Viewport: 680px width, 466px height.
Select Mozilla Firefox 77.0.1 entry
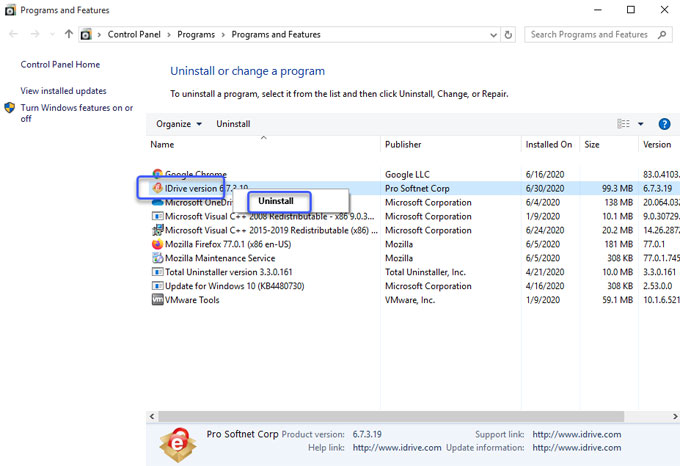pyautogui.click(x=228, y=244)
